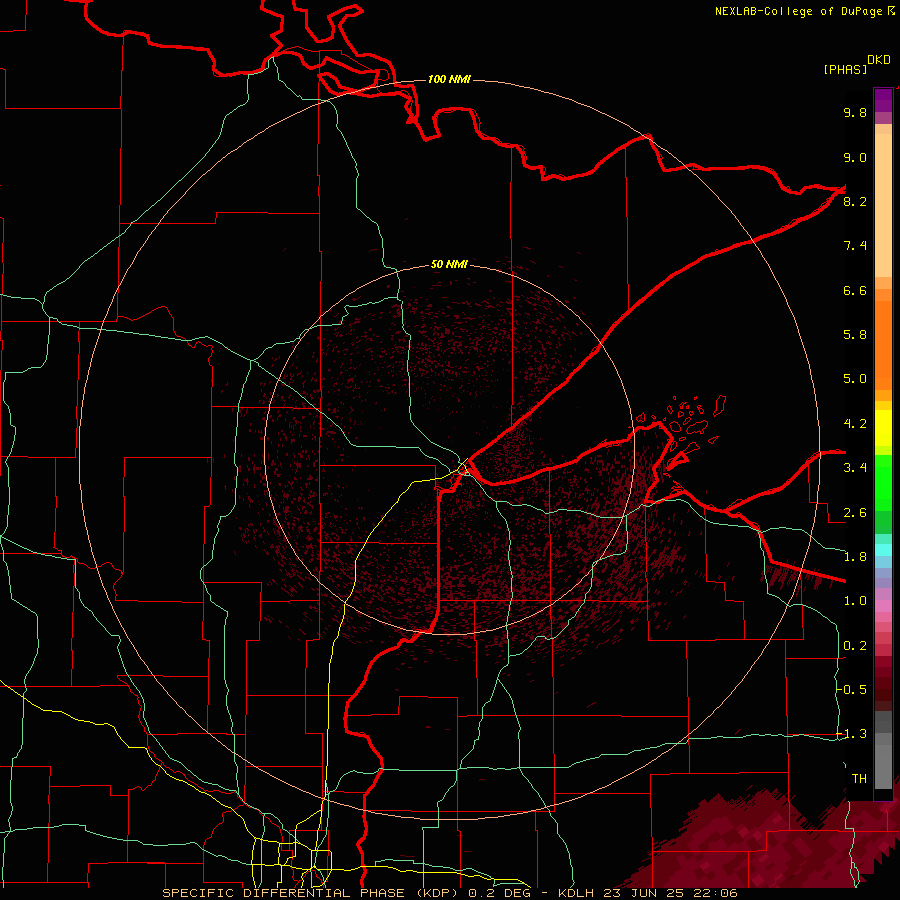Click the -1.3 scale value
The height and width of the screenshot is (900, 900).
852,734
